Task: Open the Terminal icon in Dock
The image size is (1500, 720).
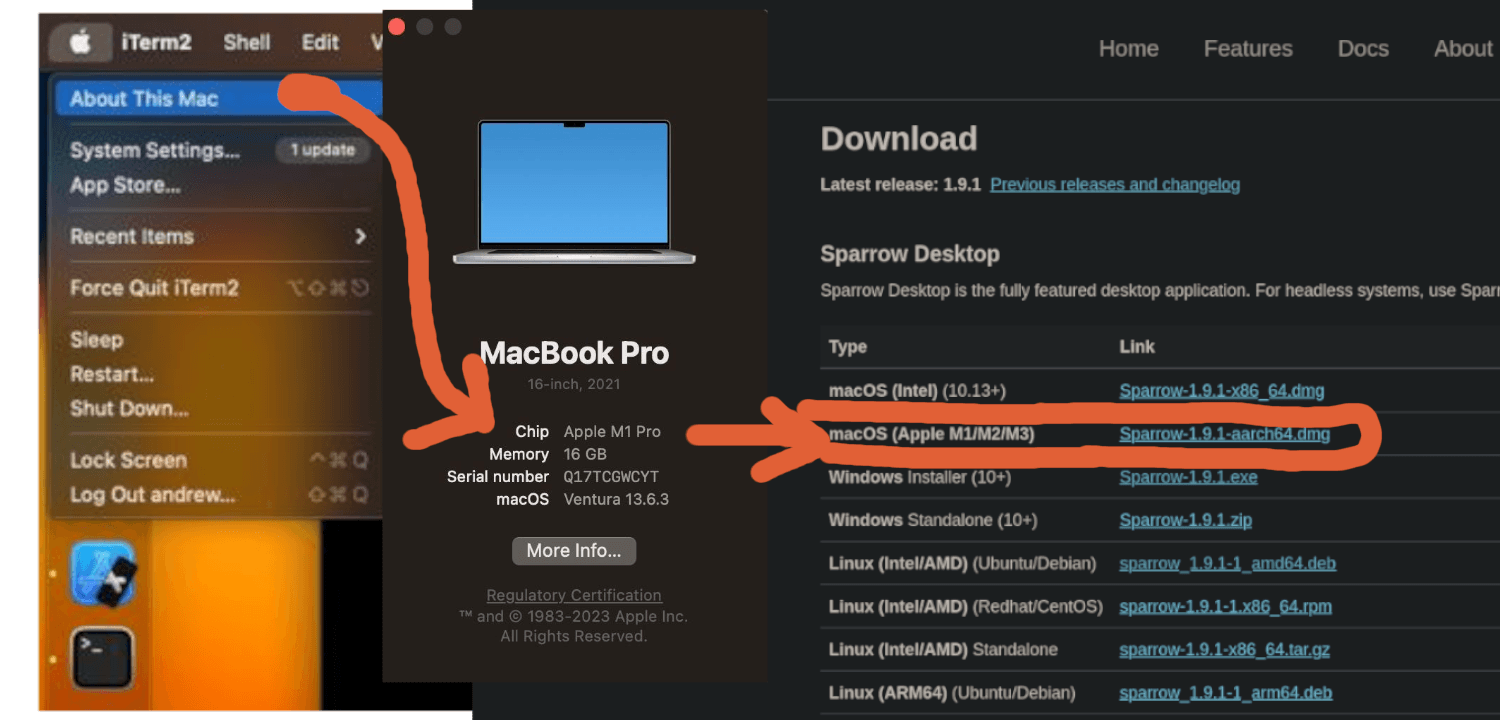Action: [102, 658]
